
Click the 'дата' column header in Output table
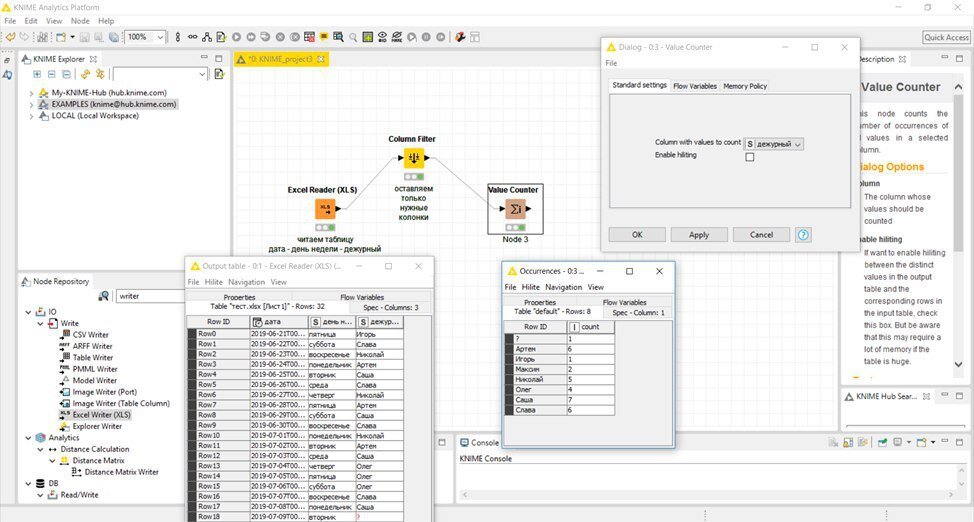point(279,322)
